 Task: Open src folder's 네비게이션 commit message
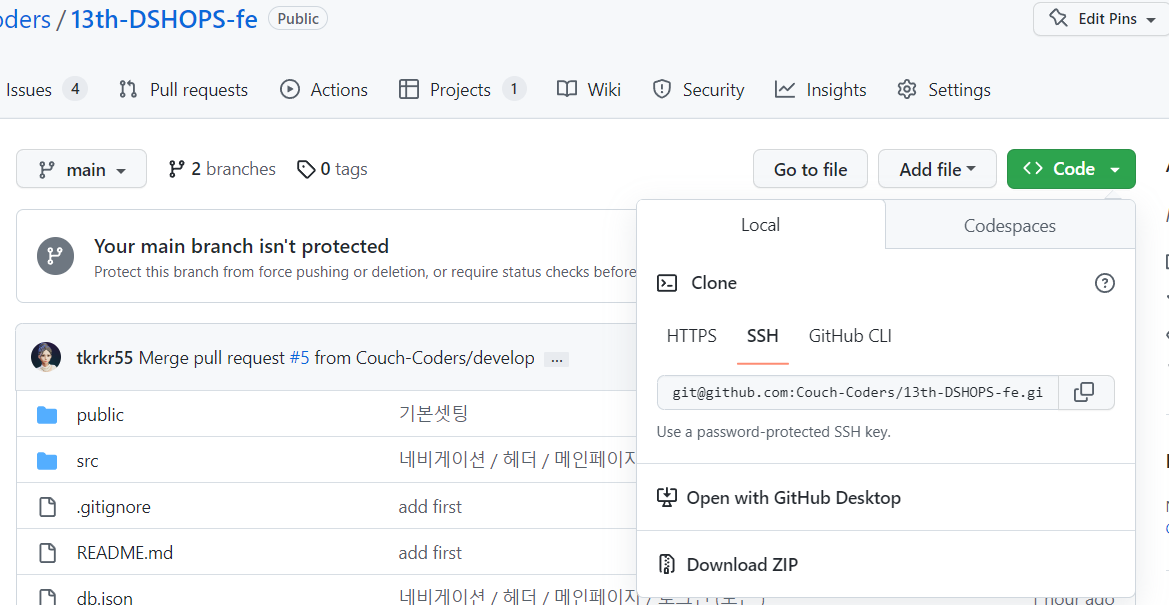point(517,460)
